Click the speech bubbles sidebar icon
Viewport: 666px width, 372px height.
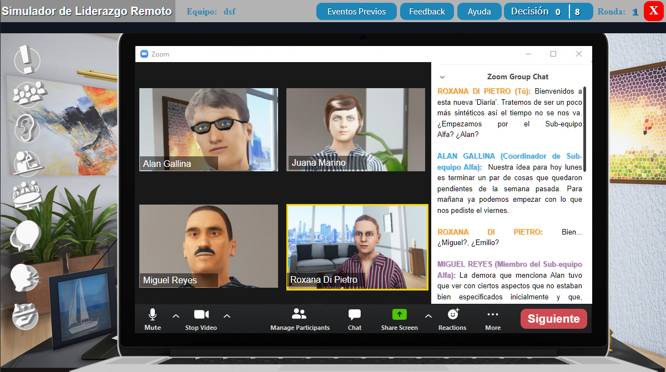tap(25, 236)
